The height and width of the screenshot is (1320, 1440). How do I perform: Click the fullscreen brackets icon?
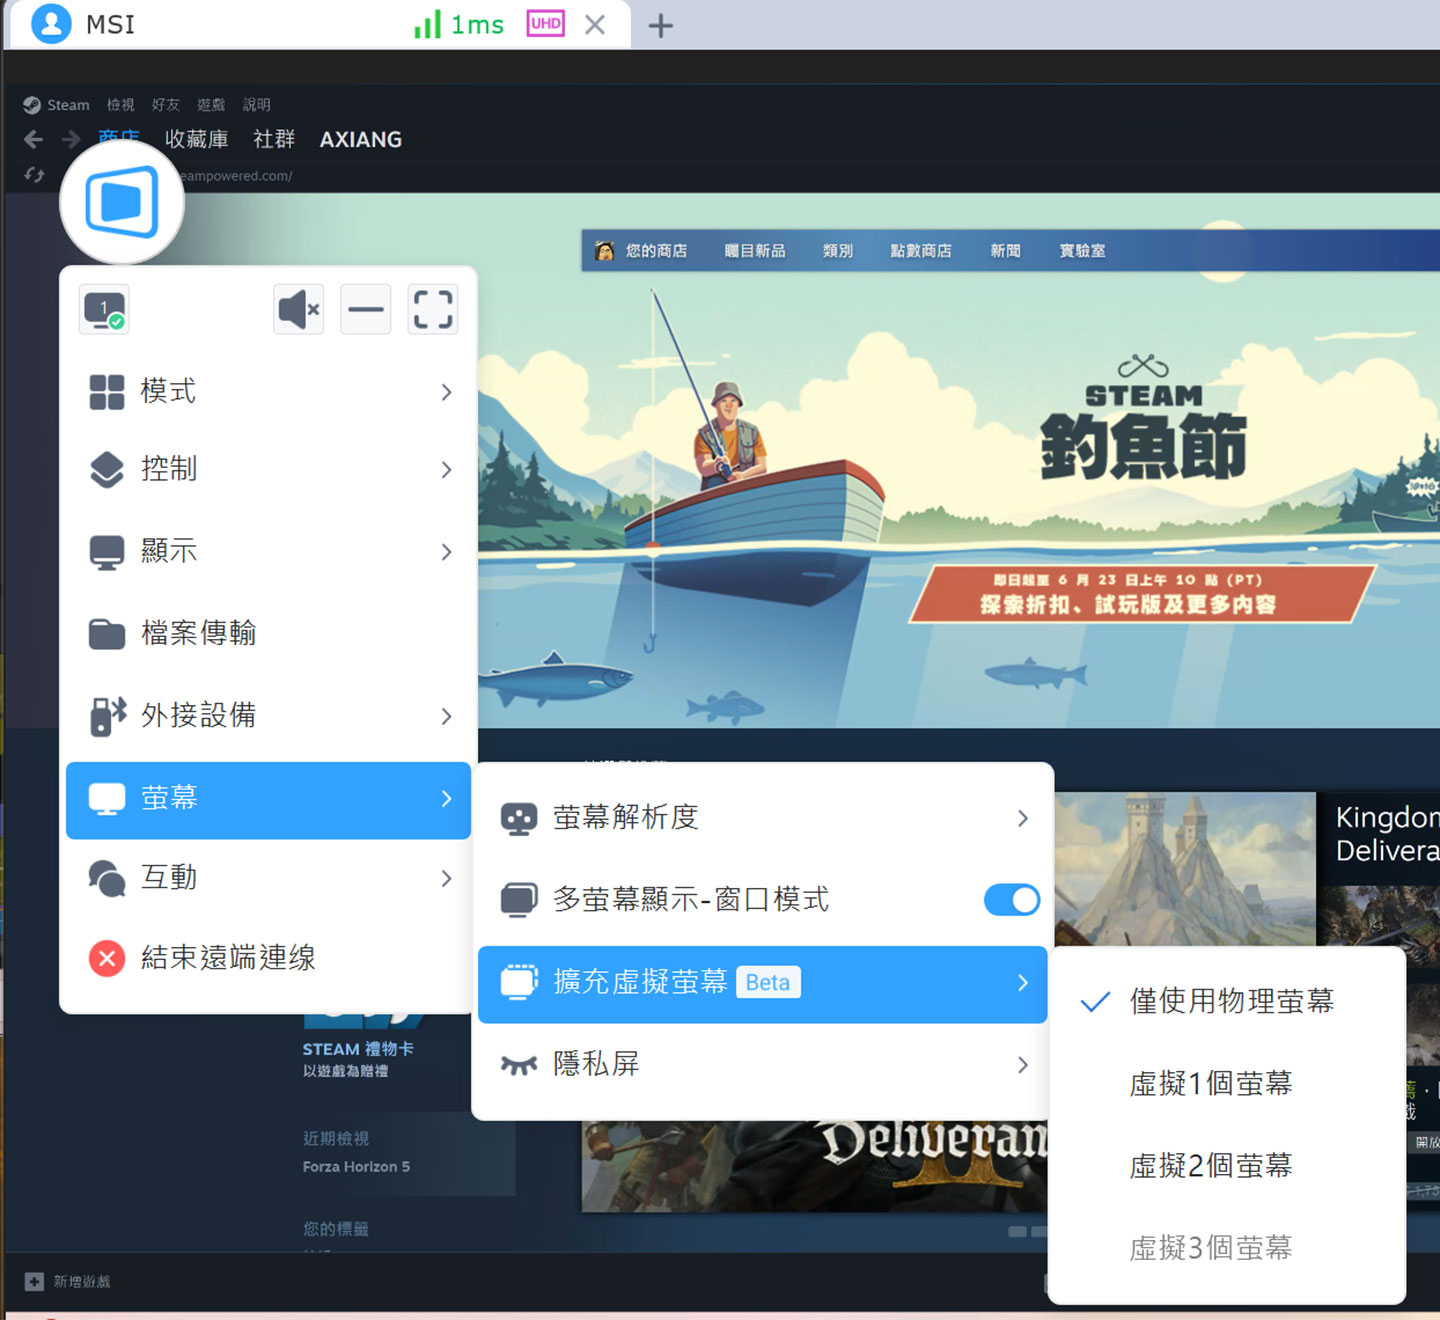433,310
